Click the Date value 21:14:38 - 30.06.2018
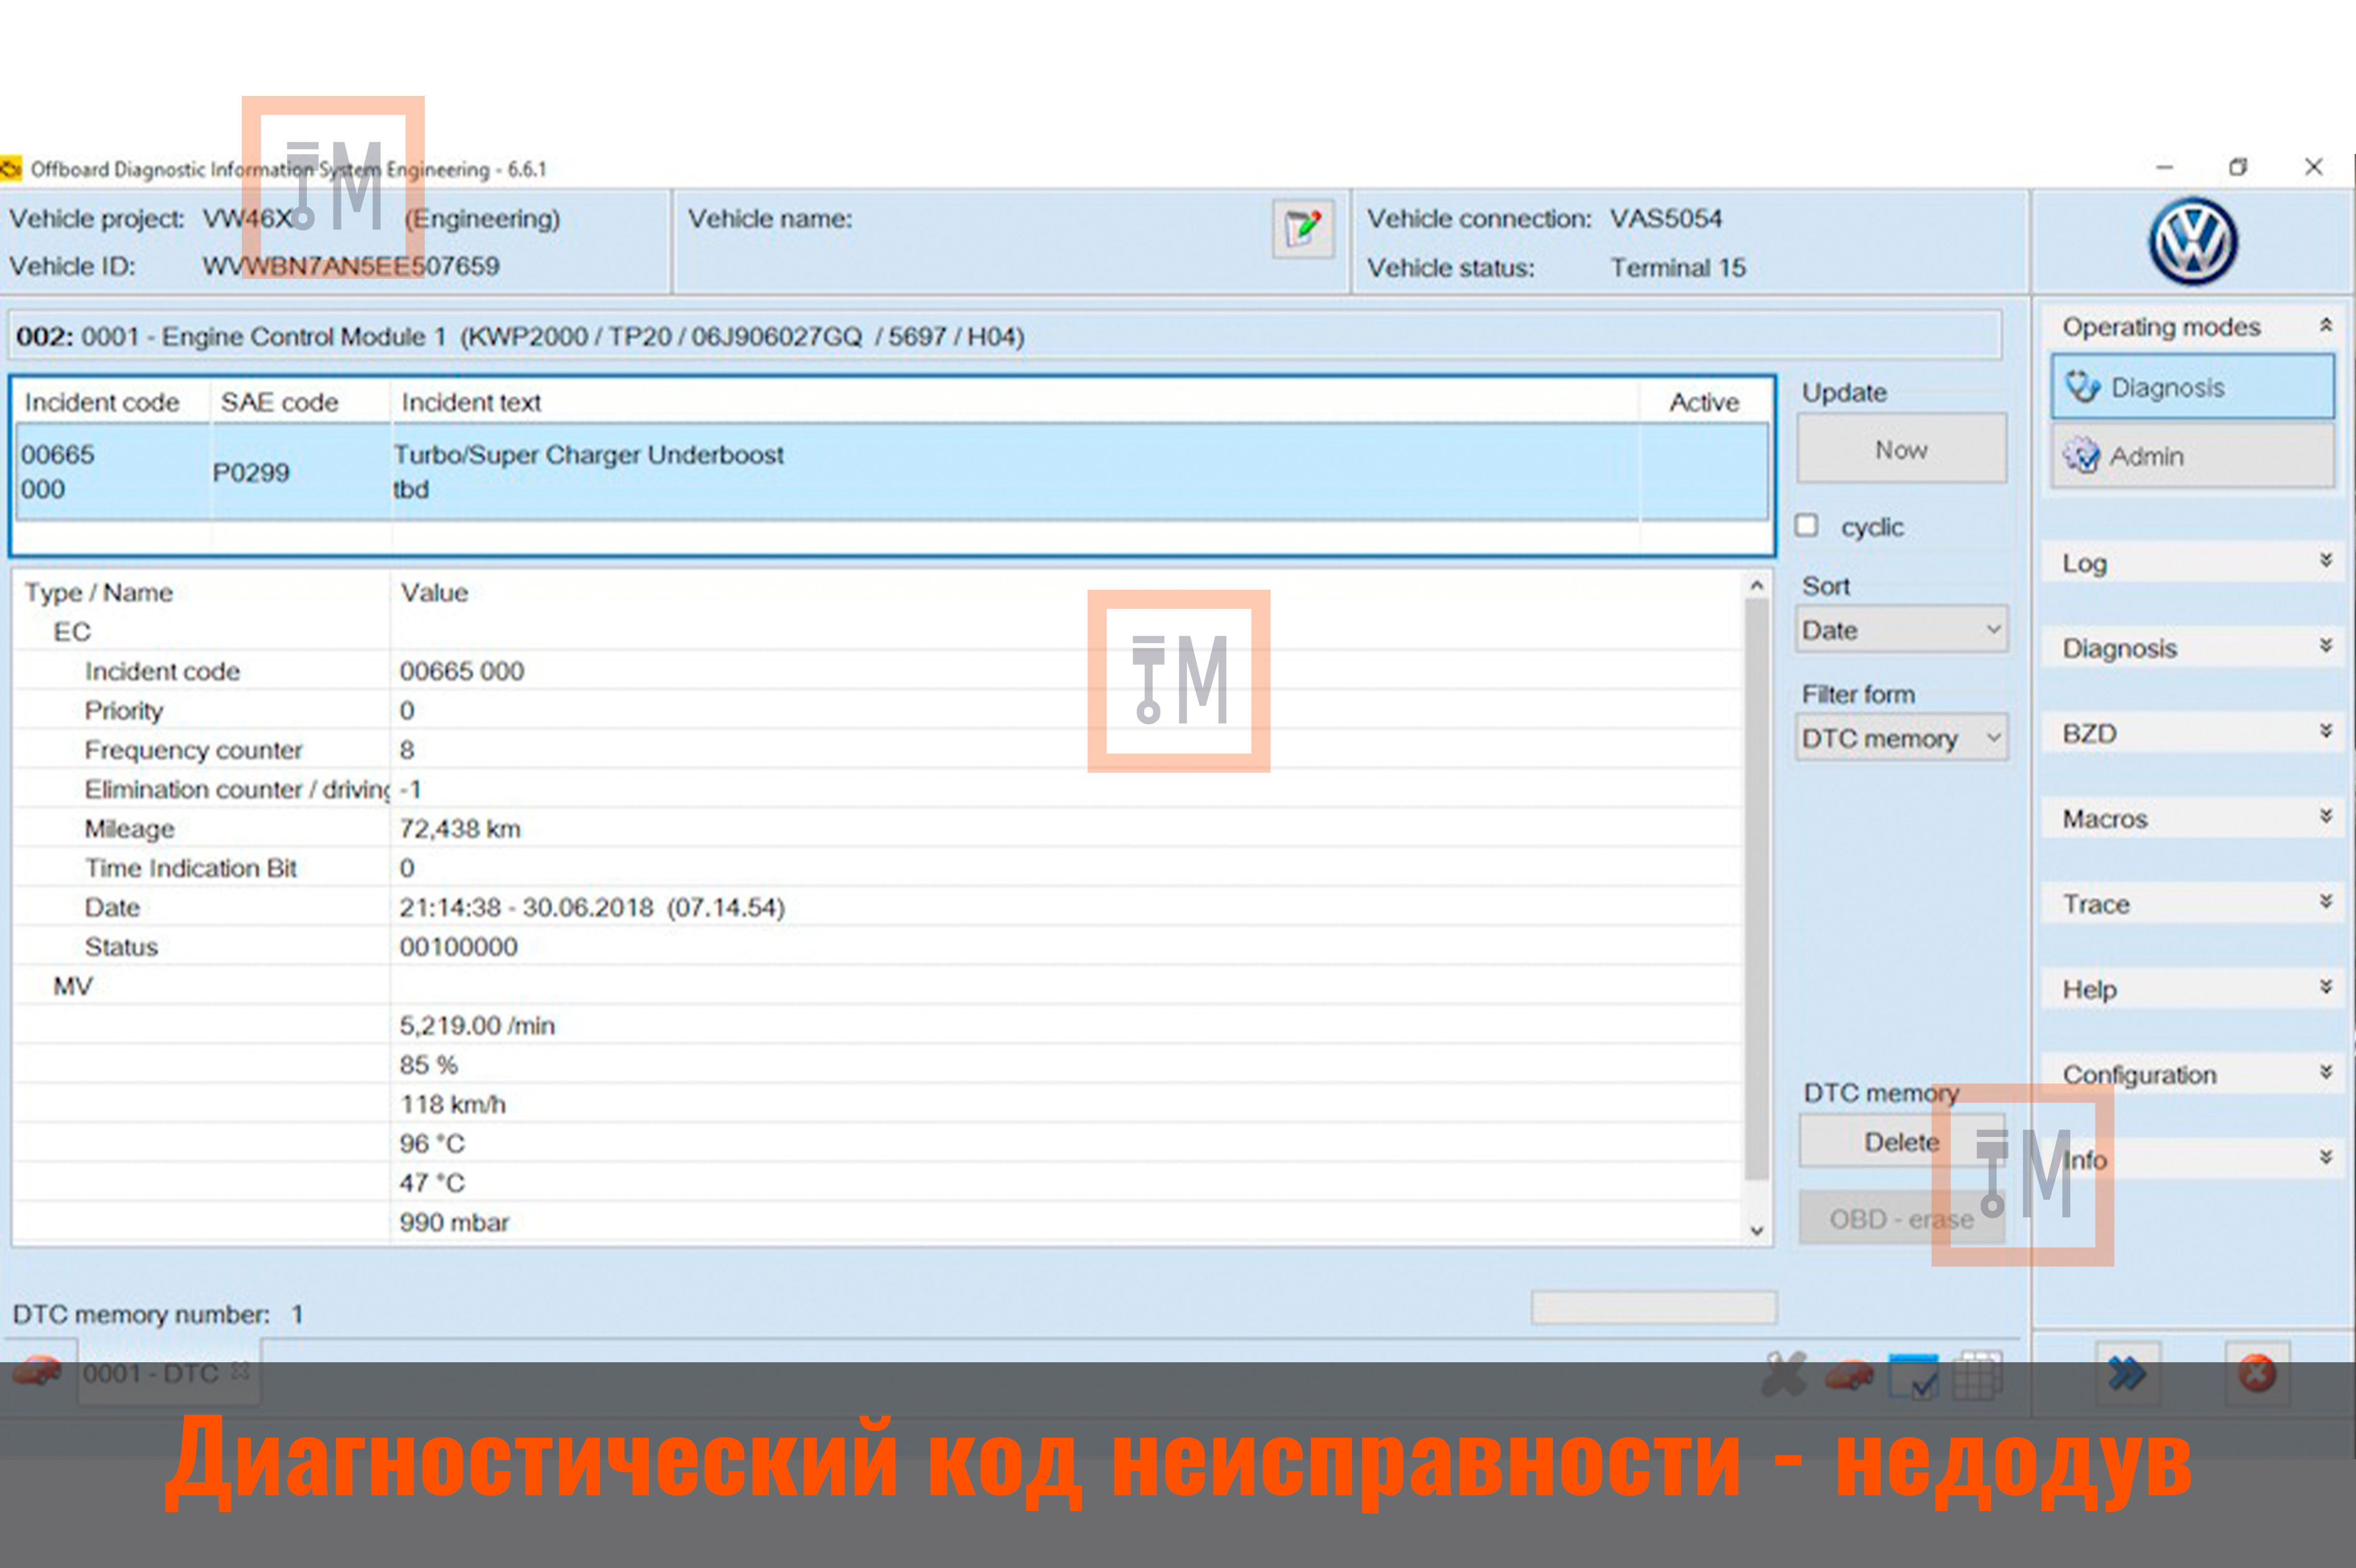This screenshot has height=1568, width=2356. click(x=592, y=908)
